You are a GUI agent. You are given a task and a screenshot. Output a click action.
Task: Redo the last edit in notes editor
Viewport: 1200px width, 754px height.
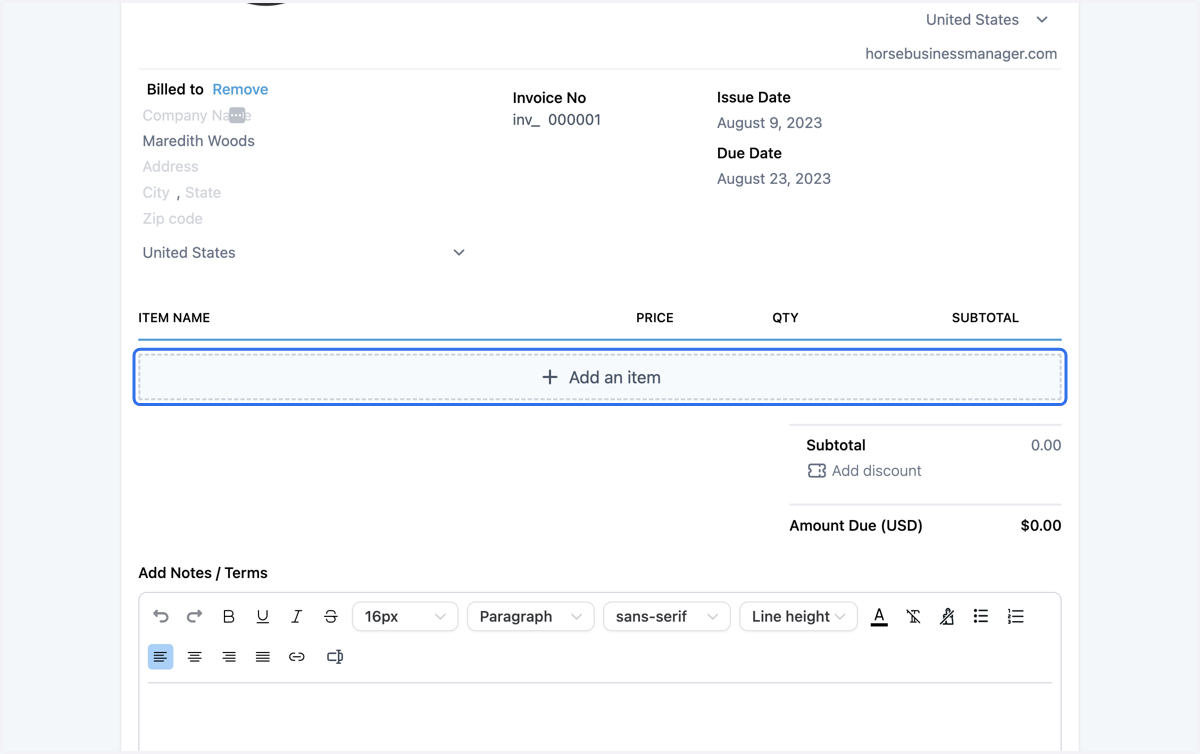click(195, 616)
